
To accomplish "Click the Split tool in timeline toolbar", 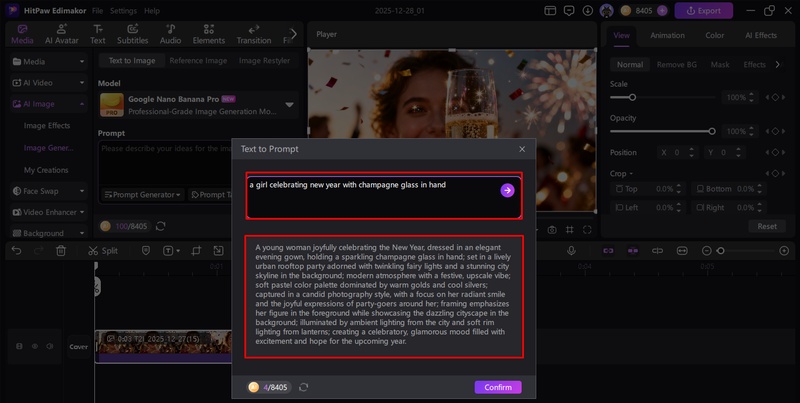I will (102, 251).
